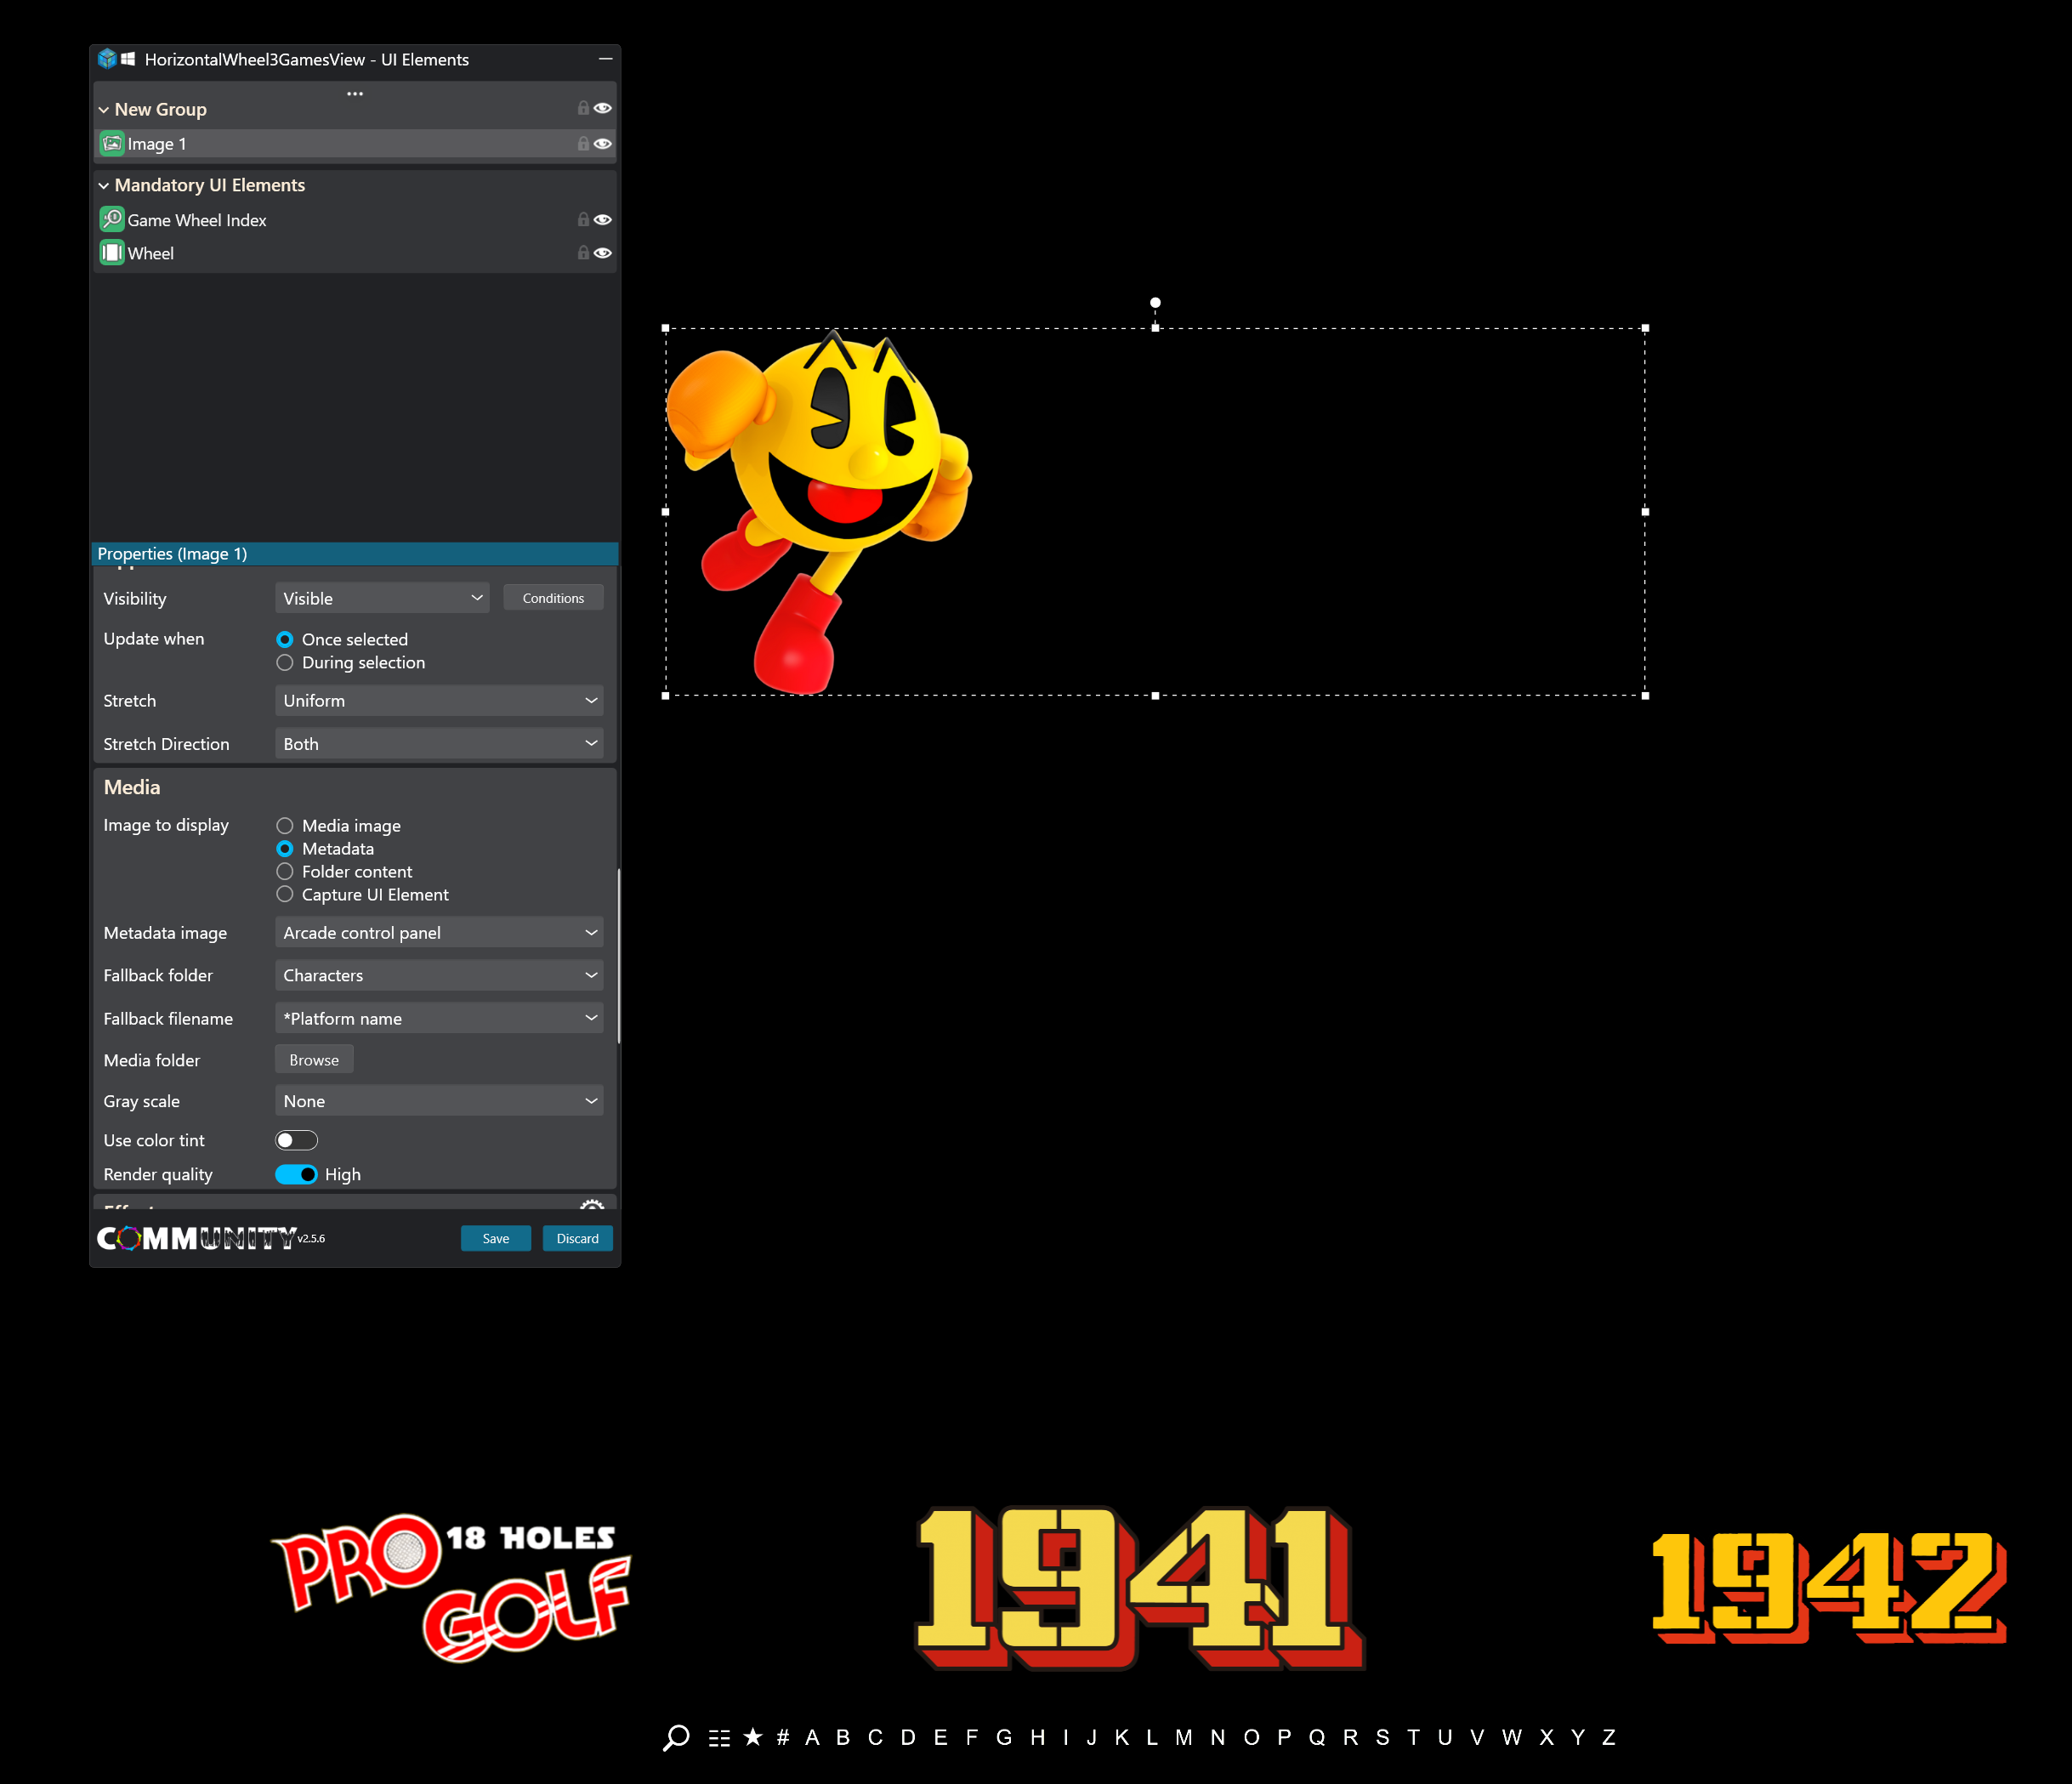
Task: Choose the Folder content radio option
Action: 285,872
